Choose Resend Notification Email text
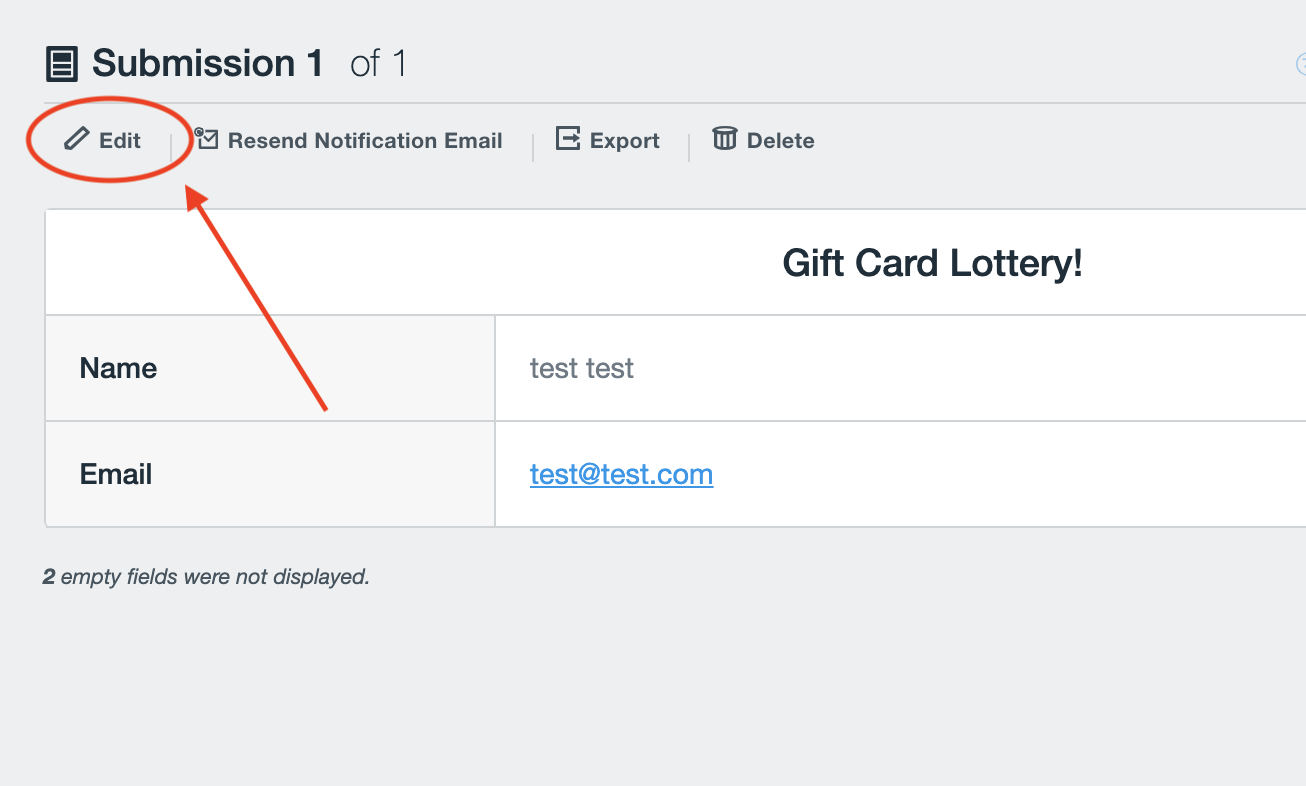 (x=365, y=141)
